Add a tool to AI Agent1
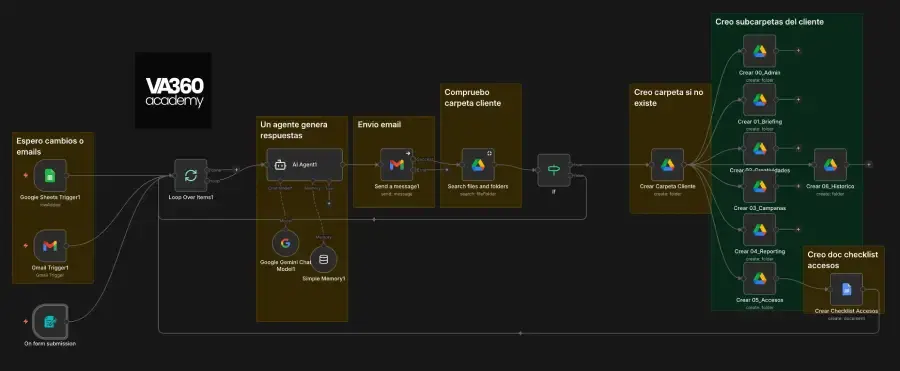The height and width of the screenshot is (371, 900). pyautogui.click(x=329, y=203)
